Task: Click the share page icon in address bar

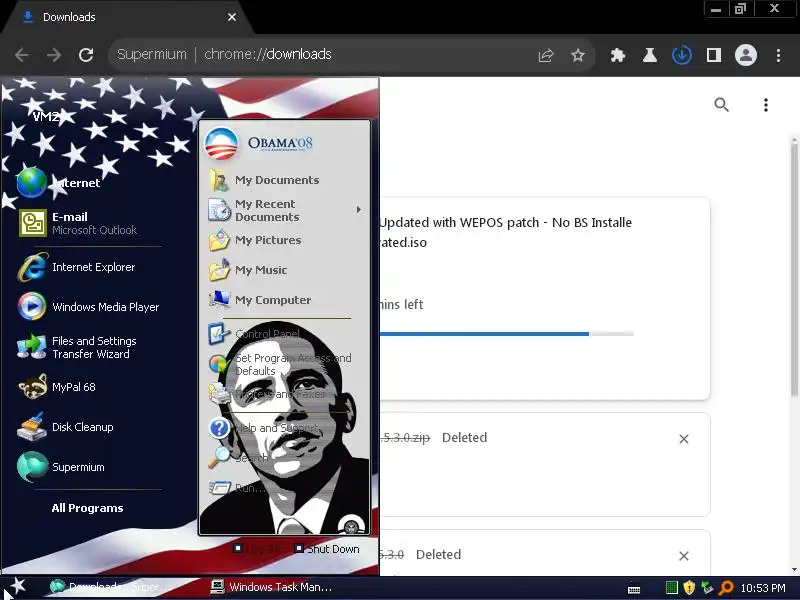Action: point(545,55)
